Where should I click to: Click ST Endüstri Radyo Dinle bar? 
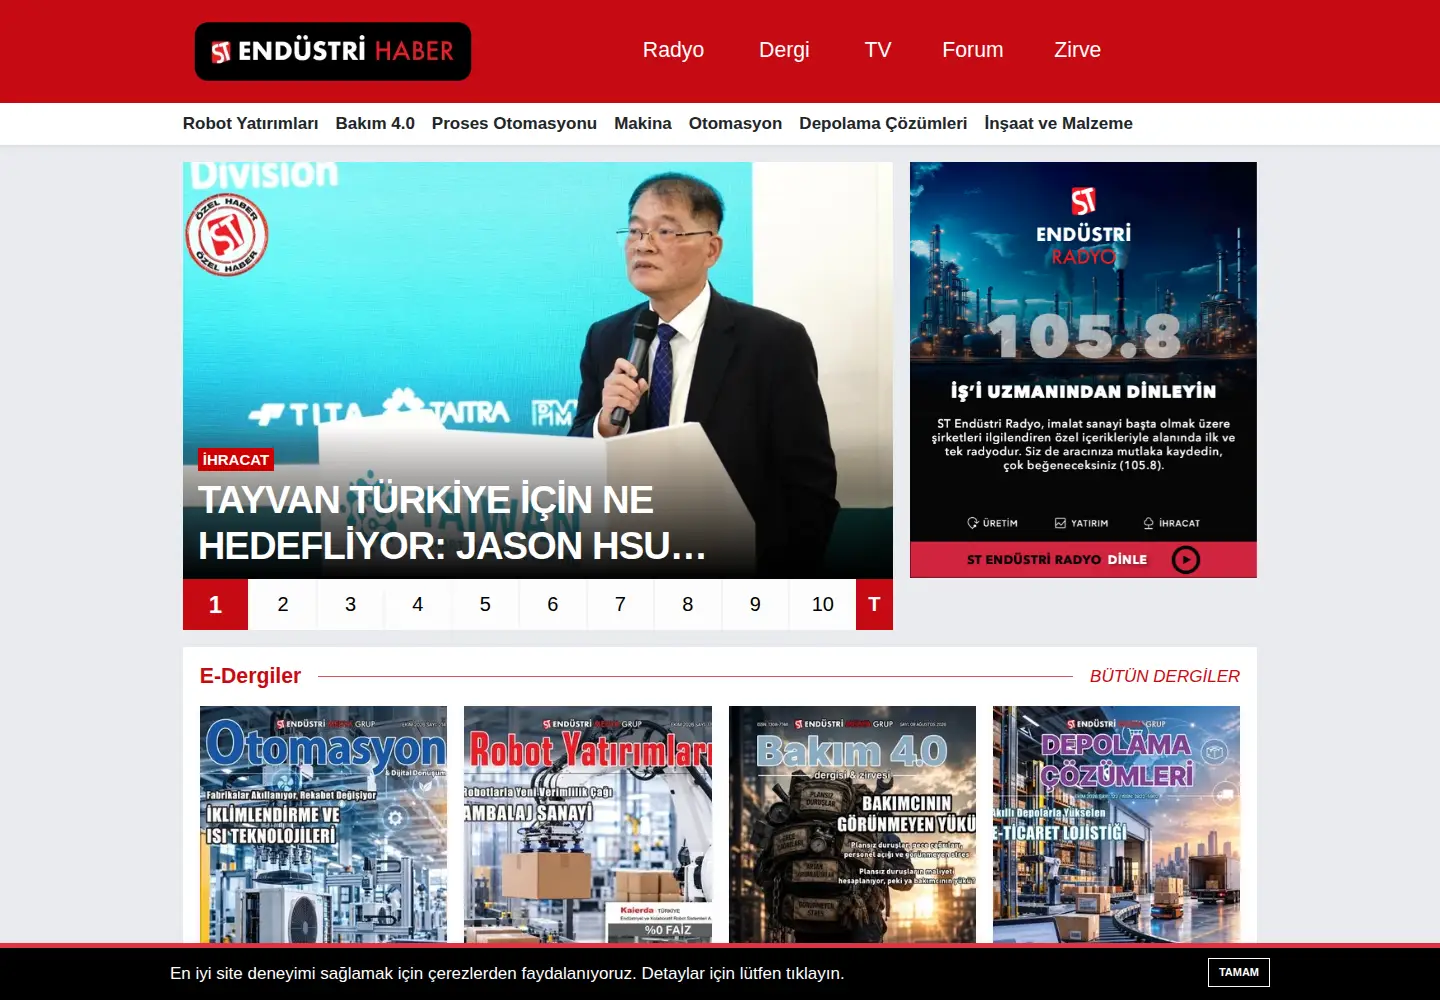(1083, 560)
